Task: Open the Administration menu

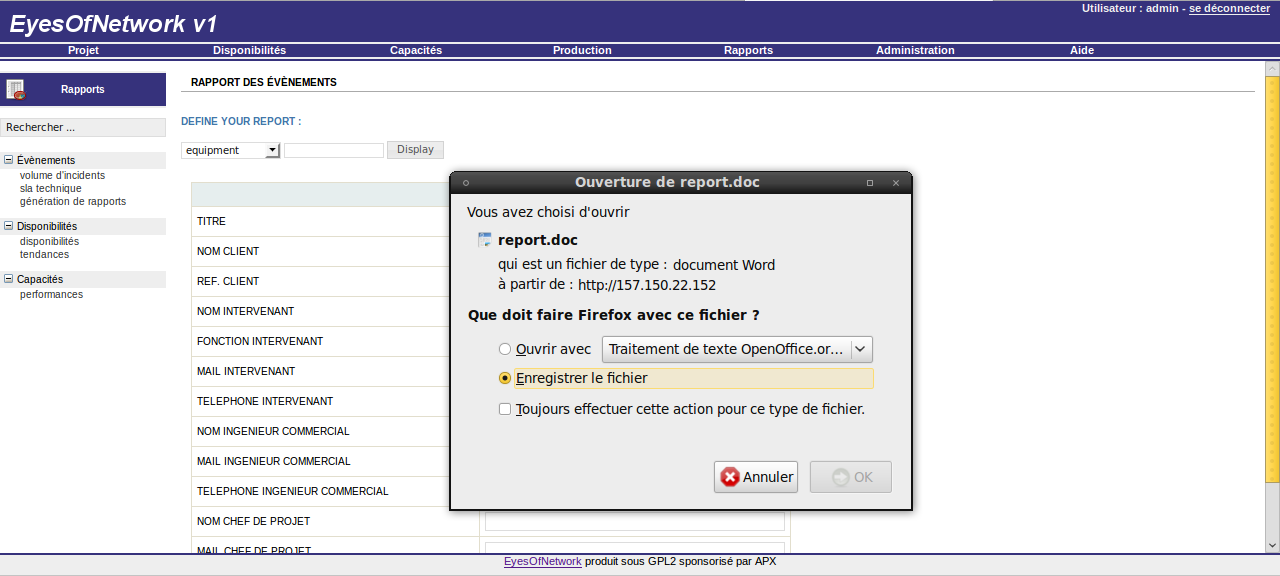Action: pos(915,50)
